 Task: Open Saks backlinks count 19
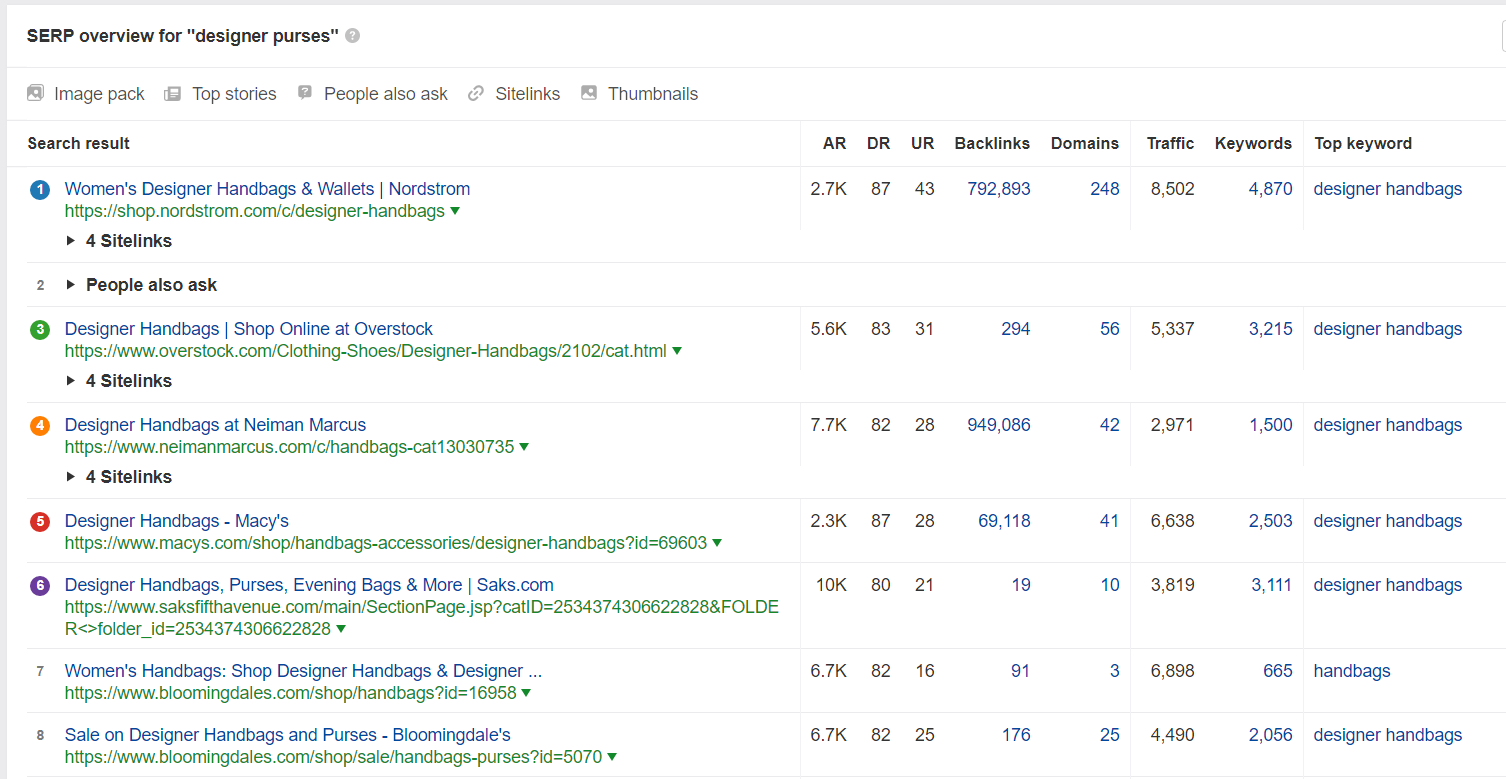point(1021,585)
